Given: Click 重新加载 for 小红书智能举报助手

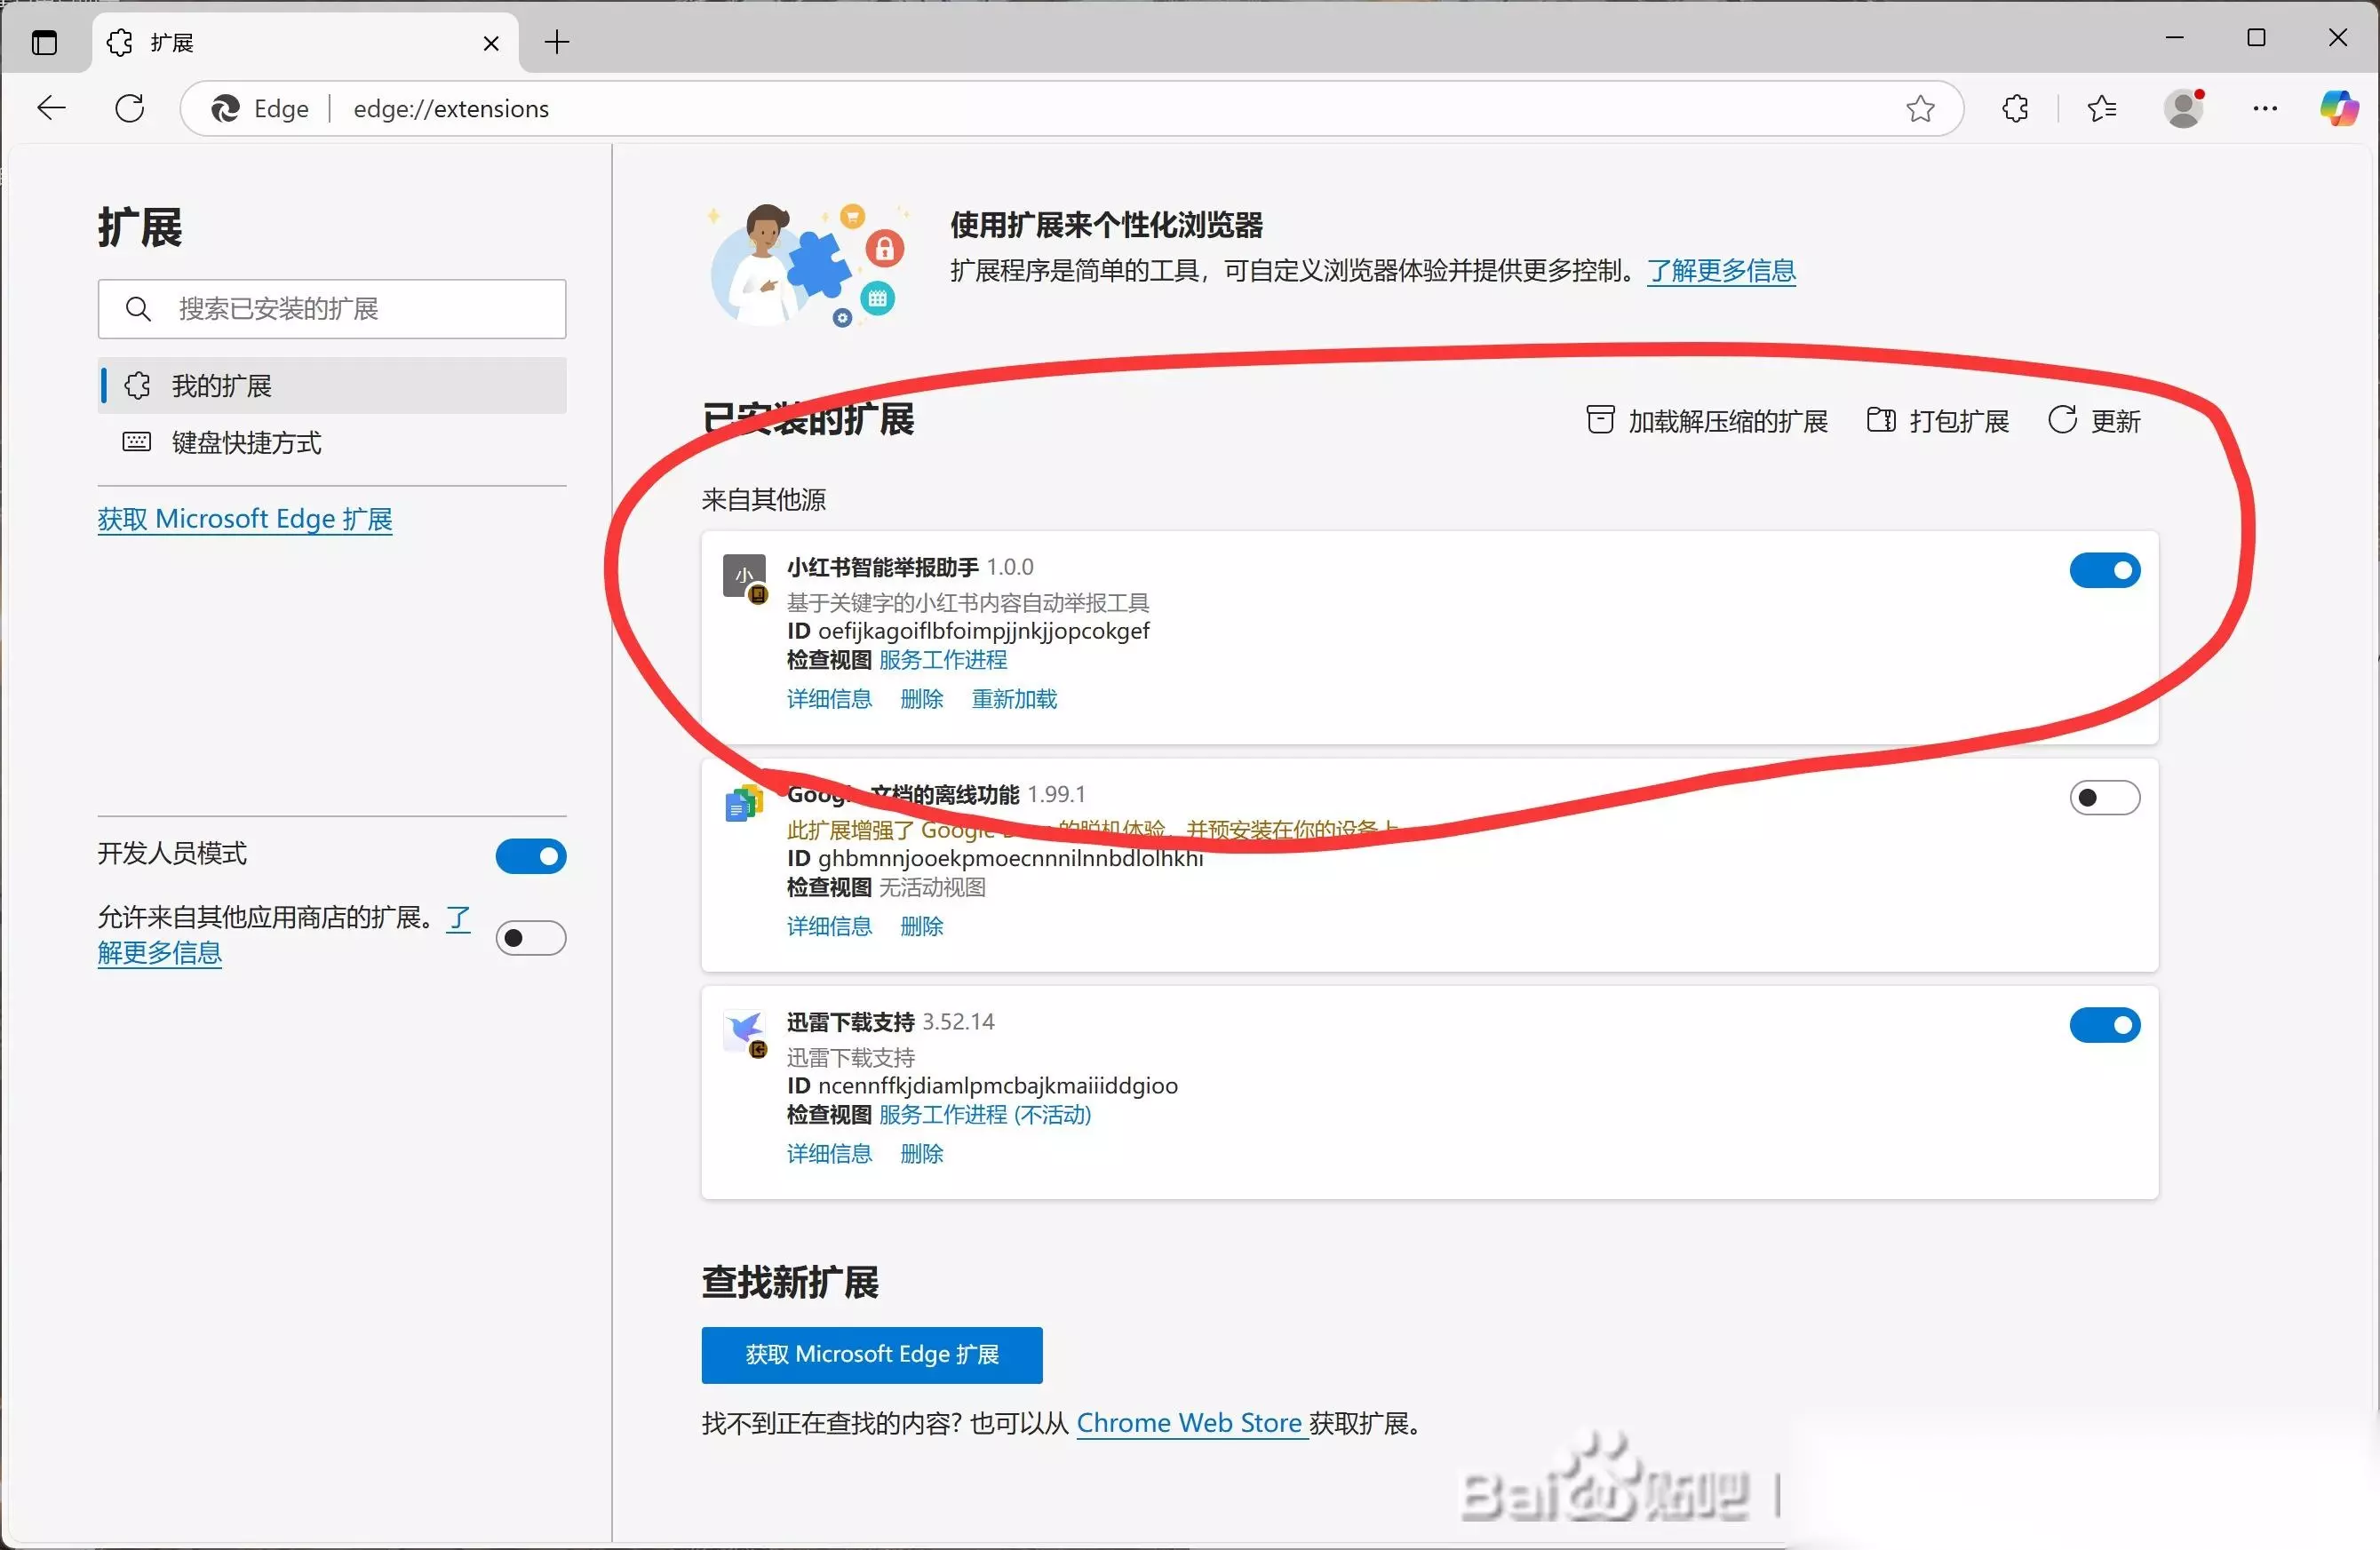Looking at the screenshot, I should point(1014,699).
